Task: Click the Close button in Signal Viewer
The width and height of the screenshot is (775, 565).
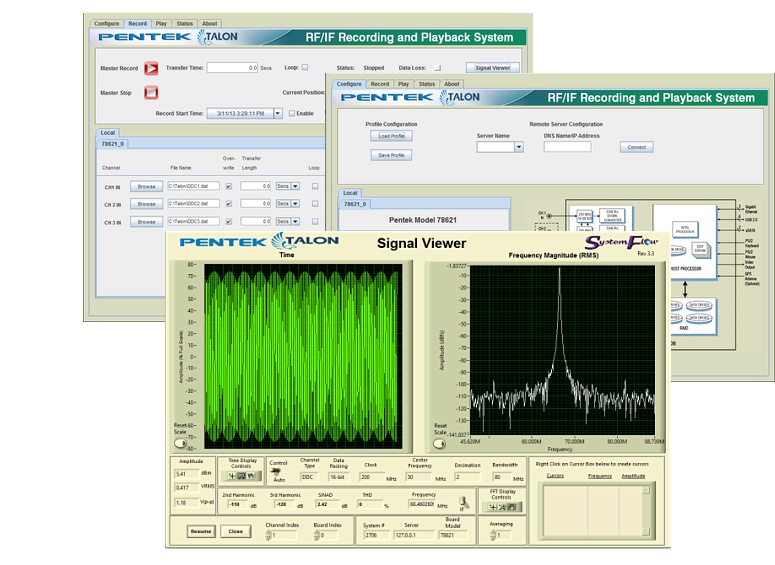Action: pyautogui.click(x=235, y=531)
